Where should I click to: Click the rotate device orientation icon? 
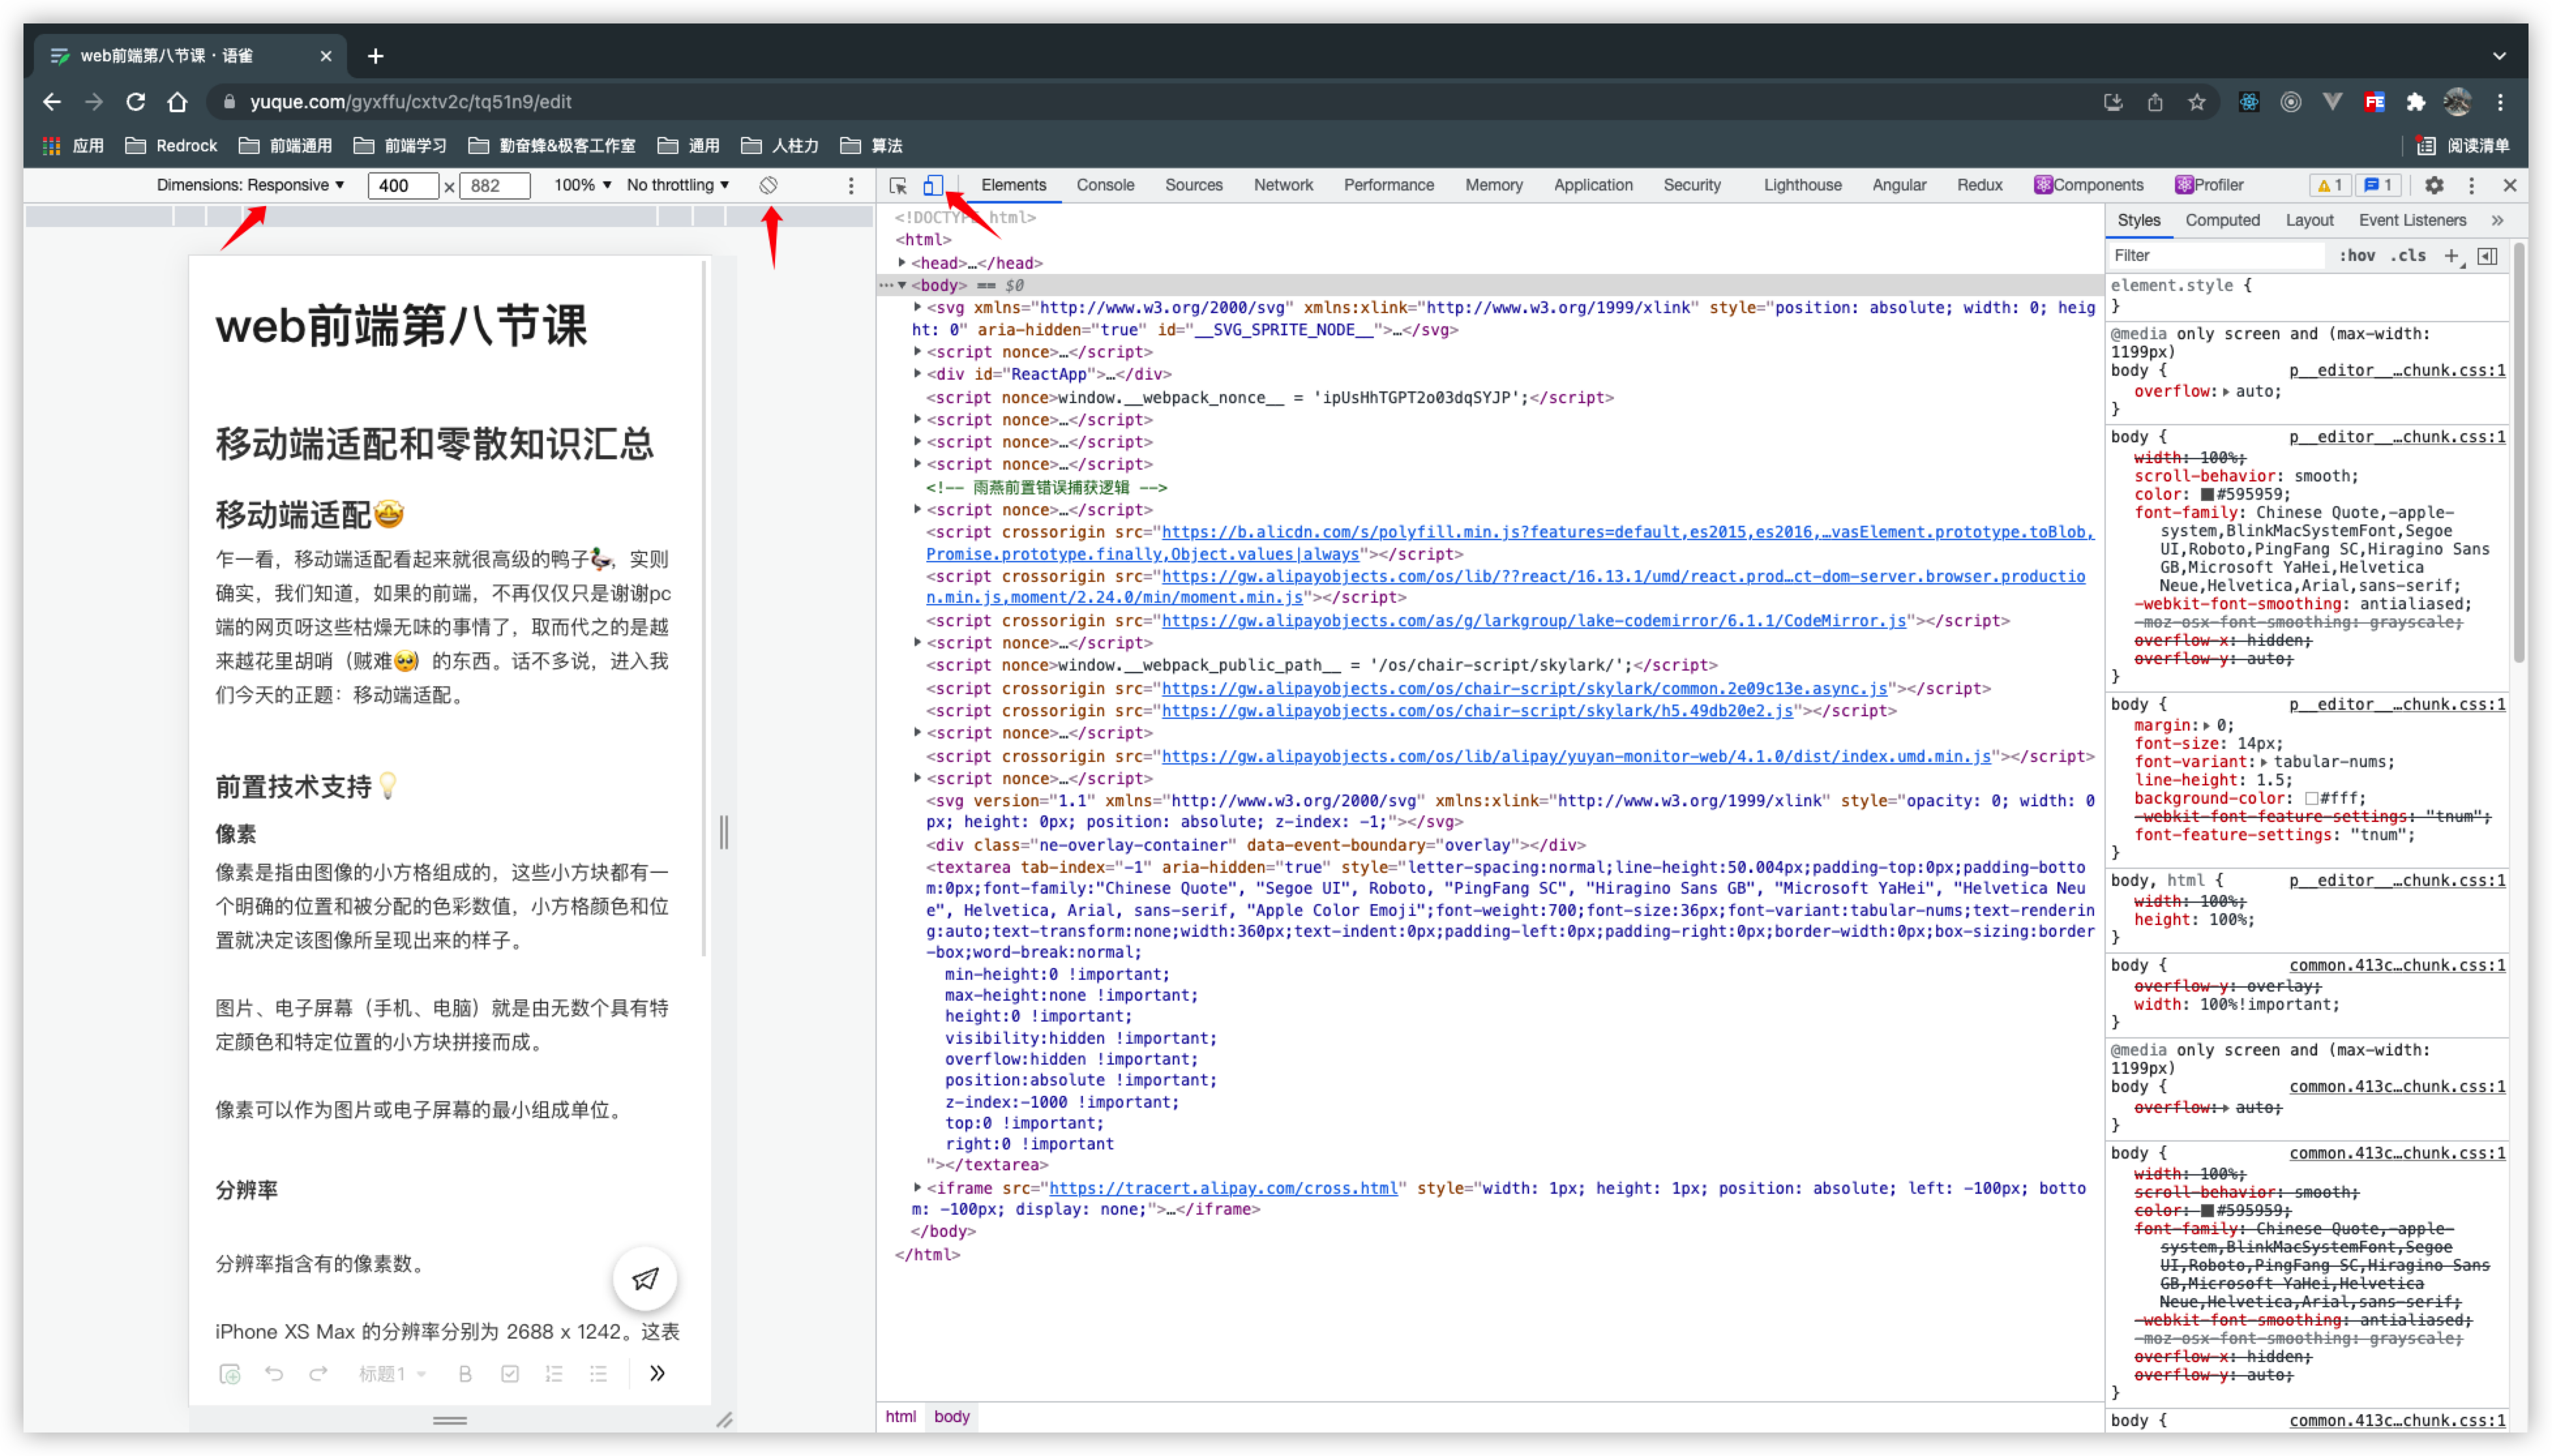click(768, 185)
